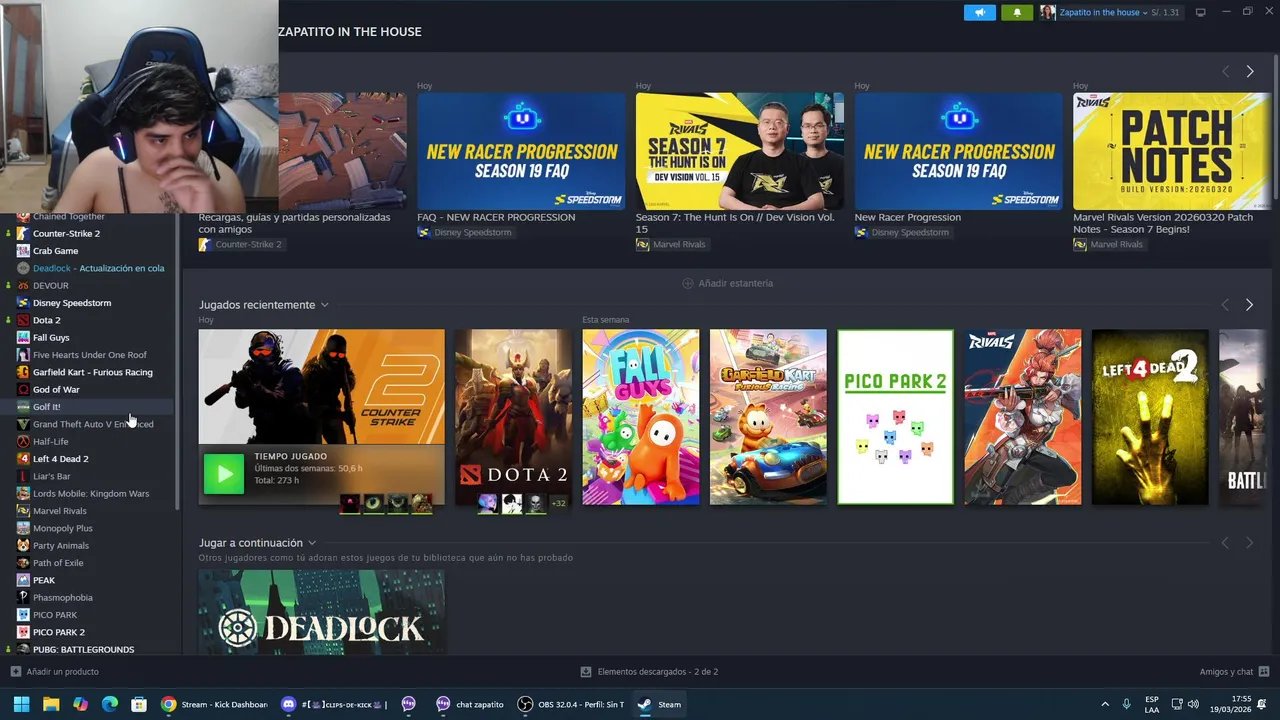This screenshot has height=720, width=1280.
Task: Open the FAQ - NEW RACER PROGRESSION news thumbnail
Action: 521,151
